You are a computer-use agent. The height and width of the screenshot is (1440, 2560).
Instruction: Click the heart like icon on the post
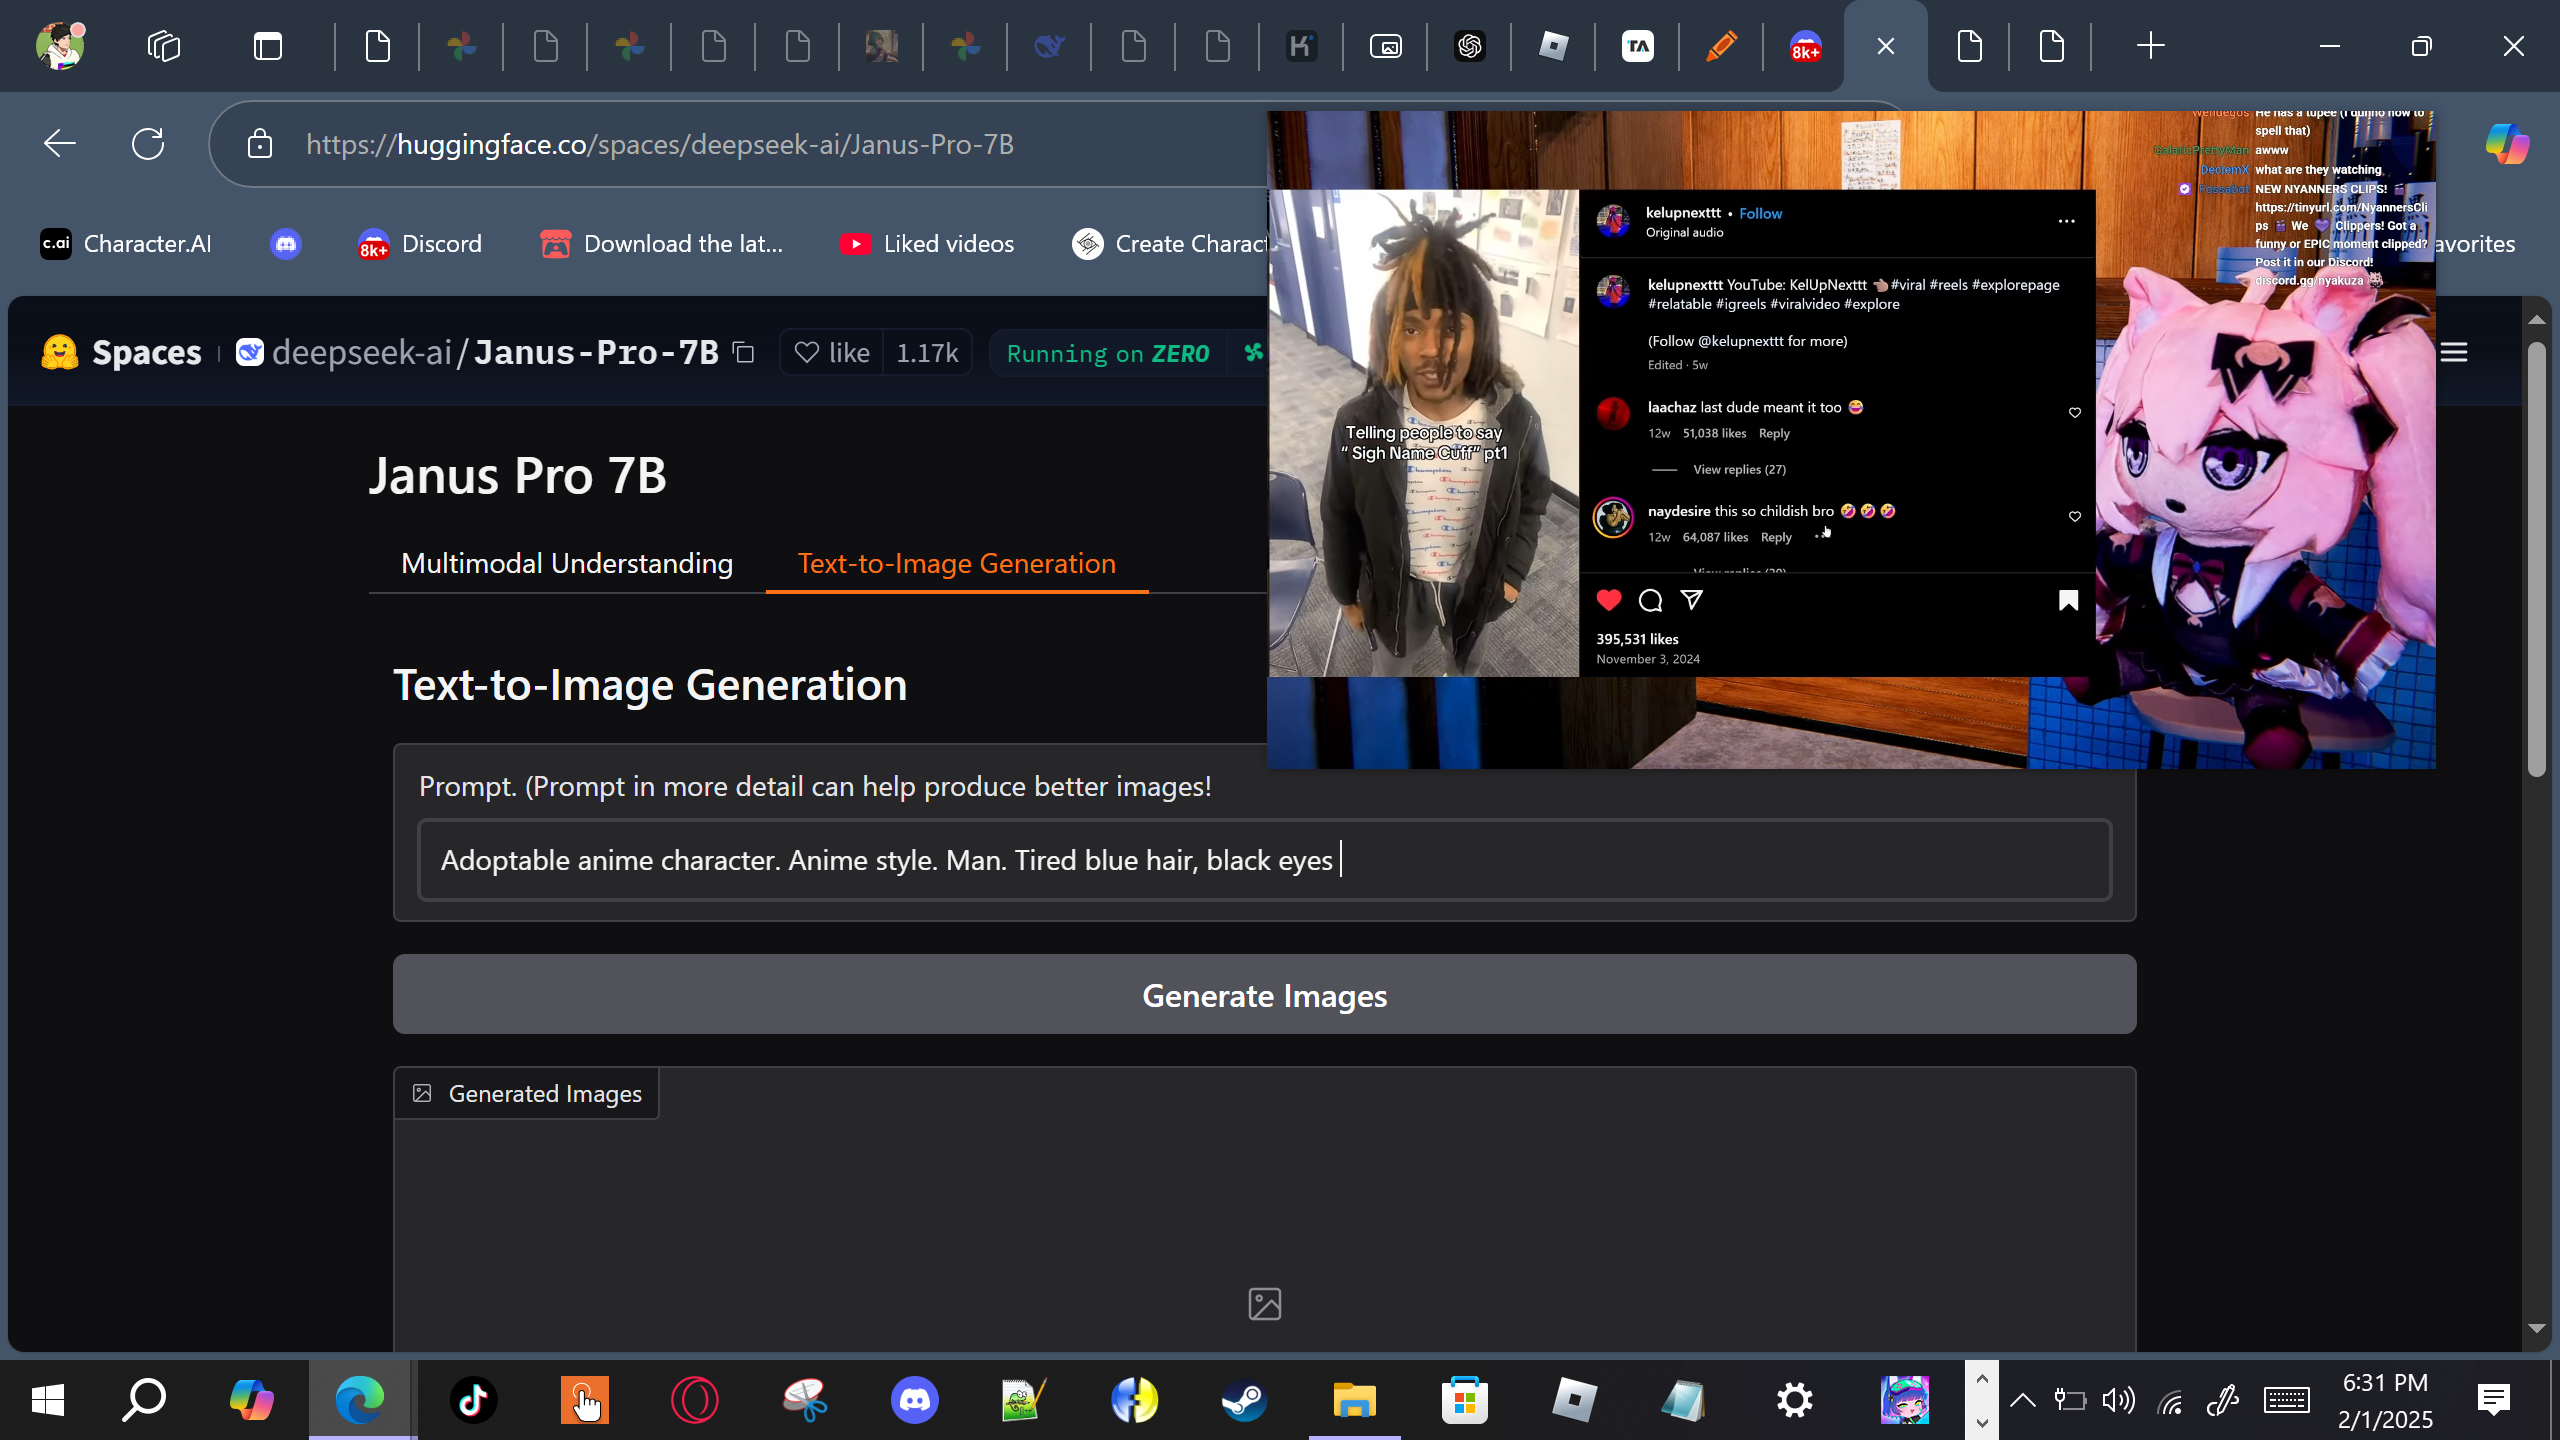click(x=1609, y=600)
